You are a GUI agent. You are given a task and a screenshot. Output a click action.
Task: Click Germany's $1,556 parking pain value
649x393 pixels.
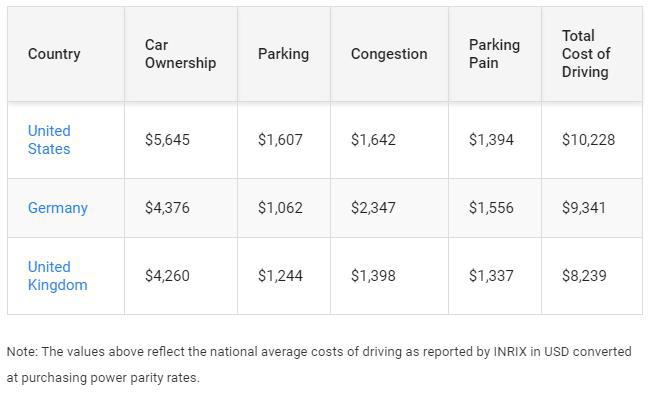click(x=491, y=207)
